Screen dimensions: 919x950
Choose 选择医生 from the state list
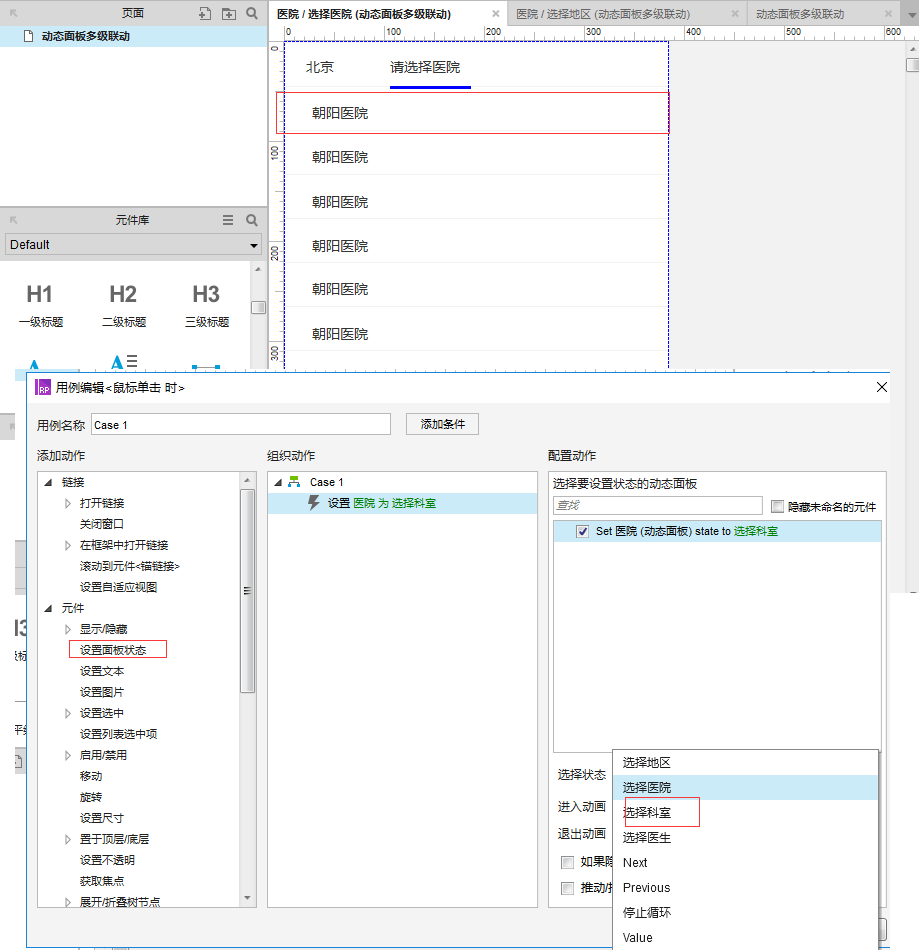click(649, 837)
